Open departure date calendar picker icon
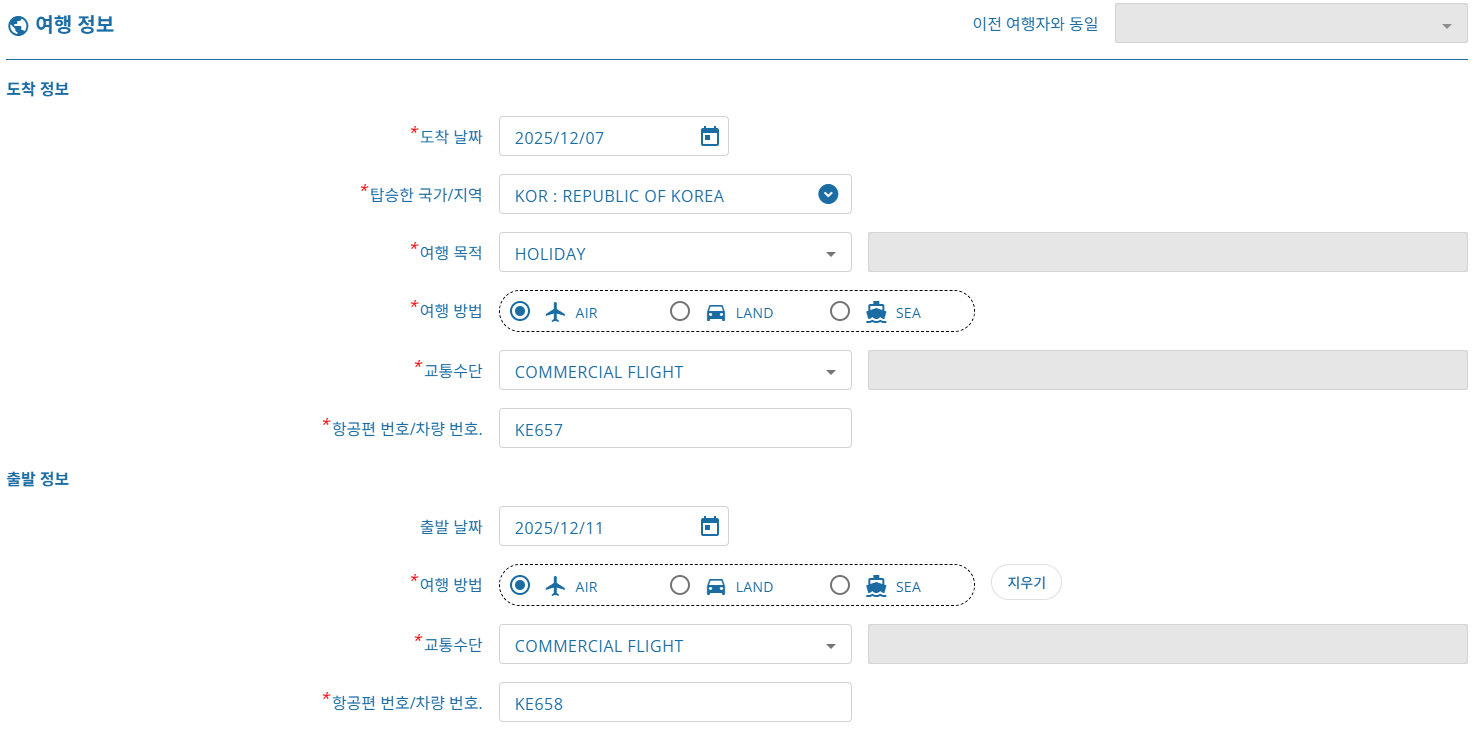 point(709,527)
